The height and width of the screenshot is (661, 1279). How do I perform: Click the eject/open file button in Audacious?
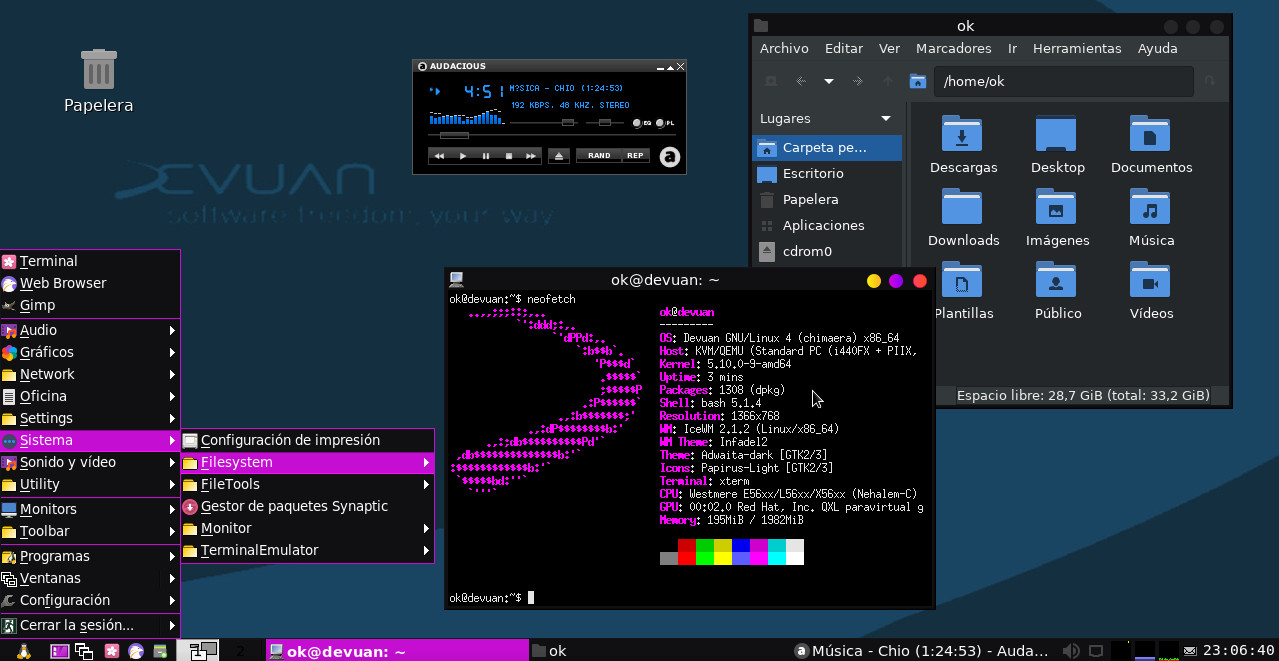pos(559,156)
